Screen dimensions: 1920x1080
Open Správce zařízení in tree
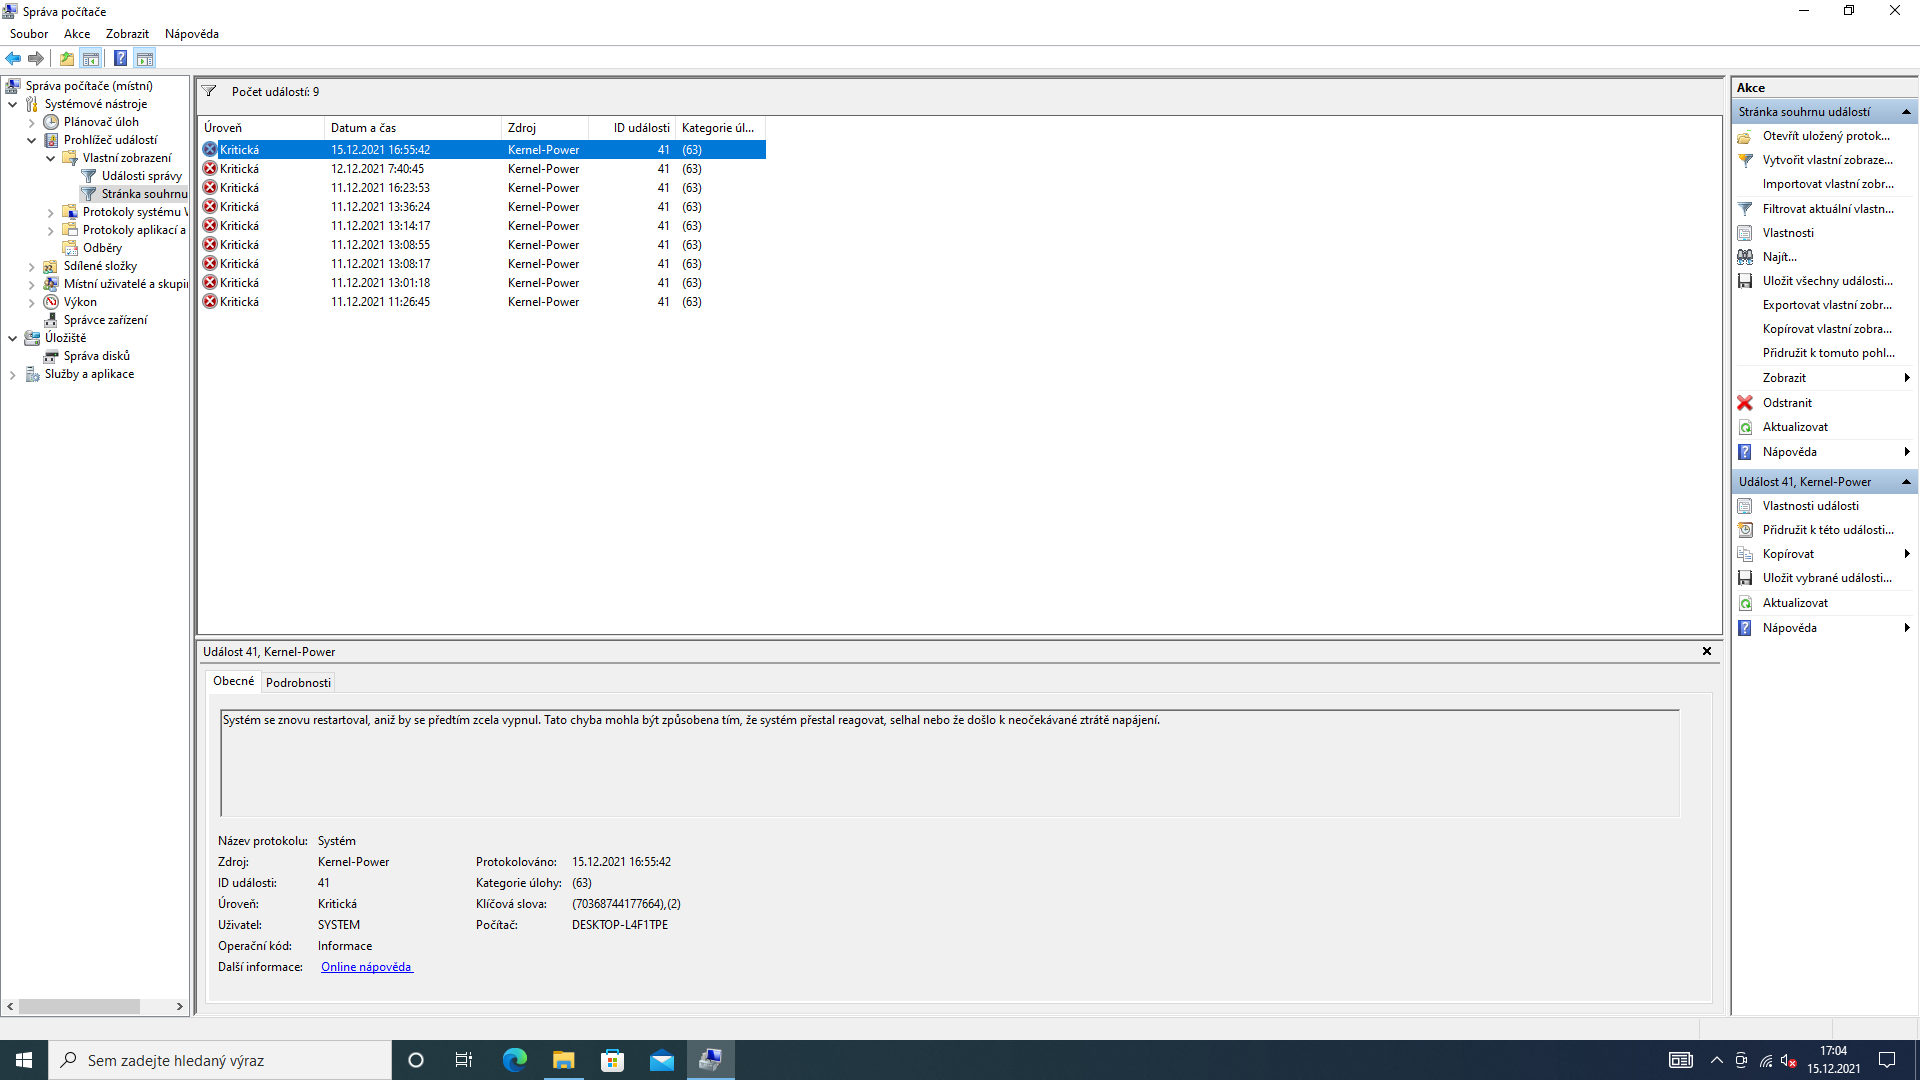click(105, 320)
